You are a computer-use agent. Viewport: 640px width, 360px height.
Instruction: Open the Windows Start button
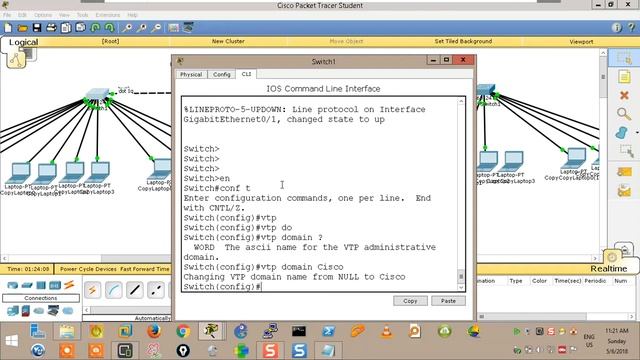12,340
